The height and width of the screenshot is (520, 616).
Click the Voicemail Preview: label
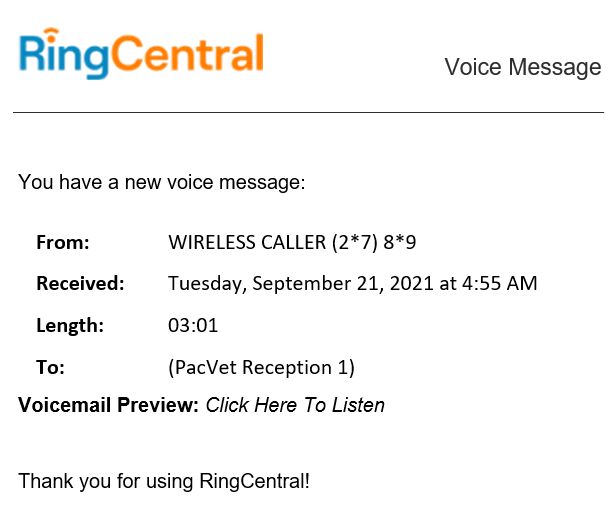point(108,405)
